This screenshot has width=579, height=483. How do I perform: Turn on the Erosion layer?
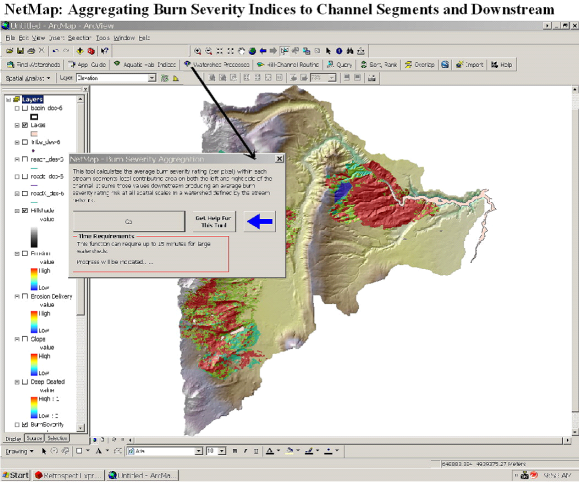pos(25,253)
